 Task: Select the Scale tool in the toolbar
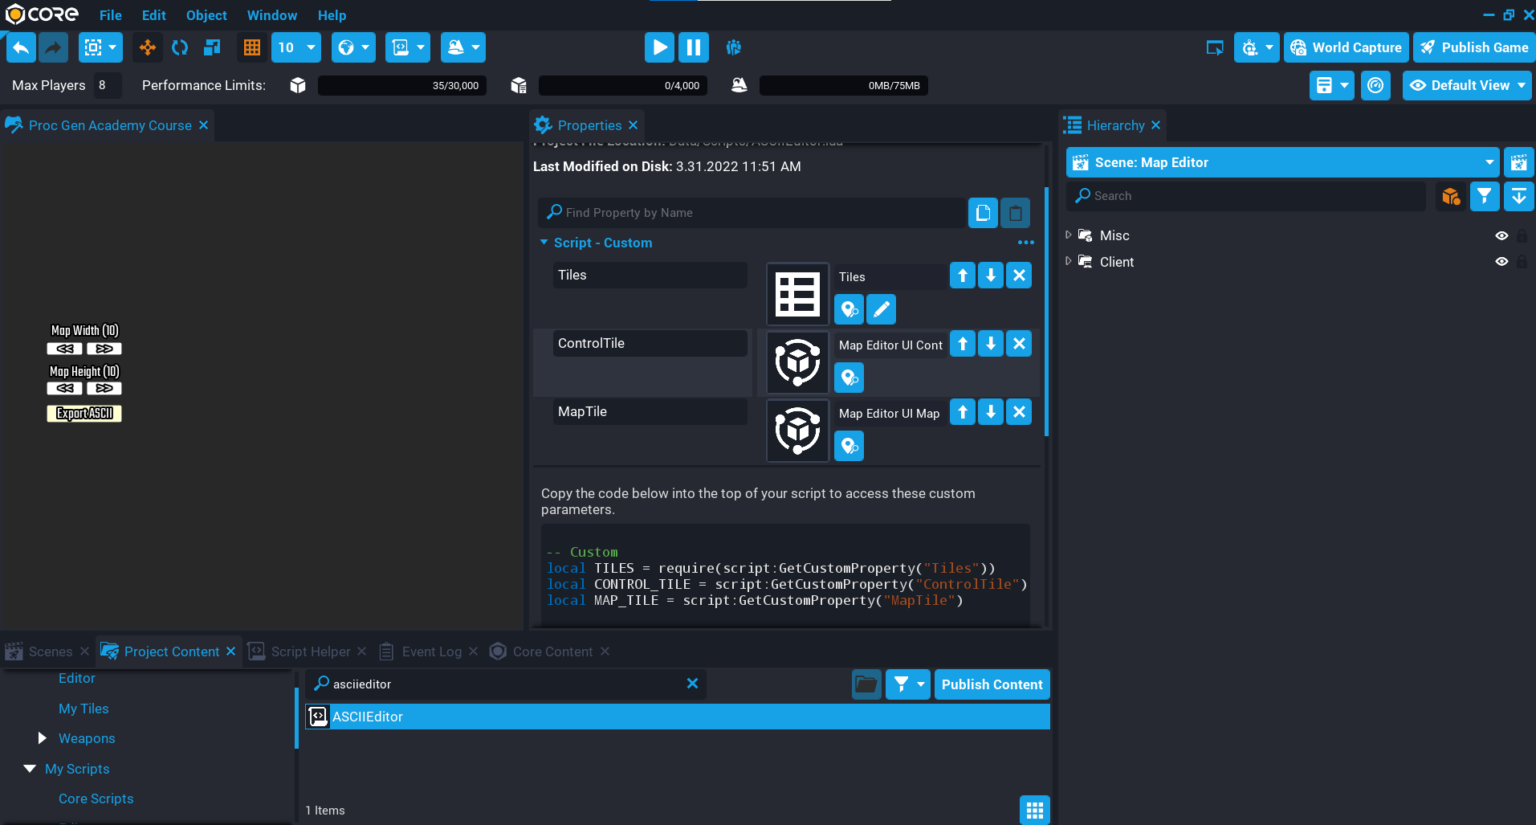point(212,47)
